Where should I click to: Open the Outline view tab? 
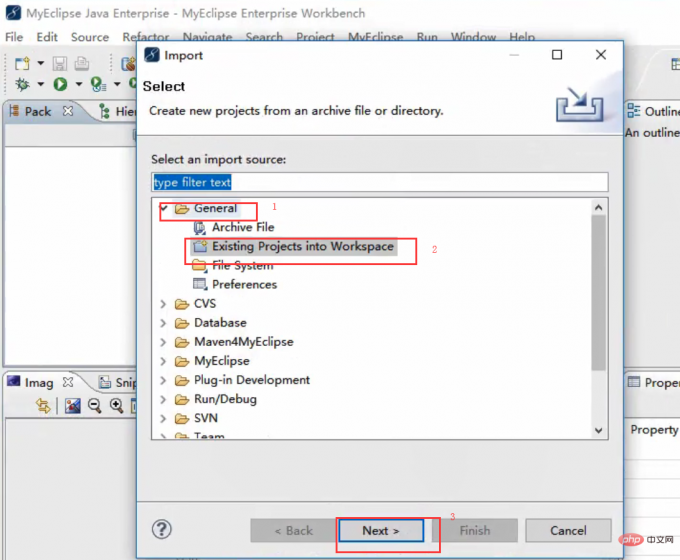click(x=653, y=111)
